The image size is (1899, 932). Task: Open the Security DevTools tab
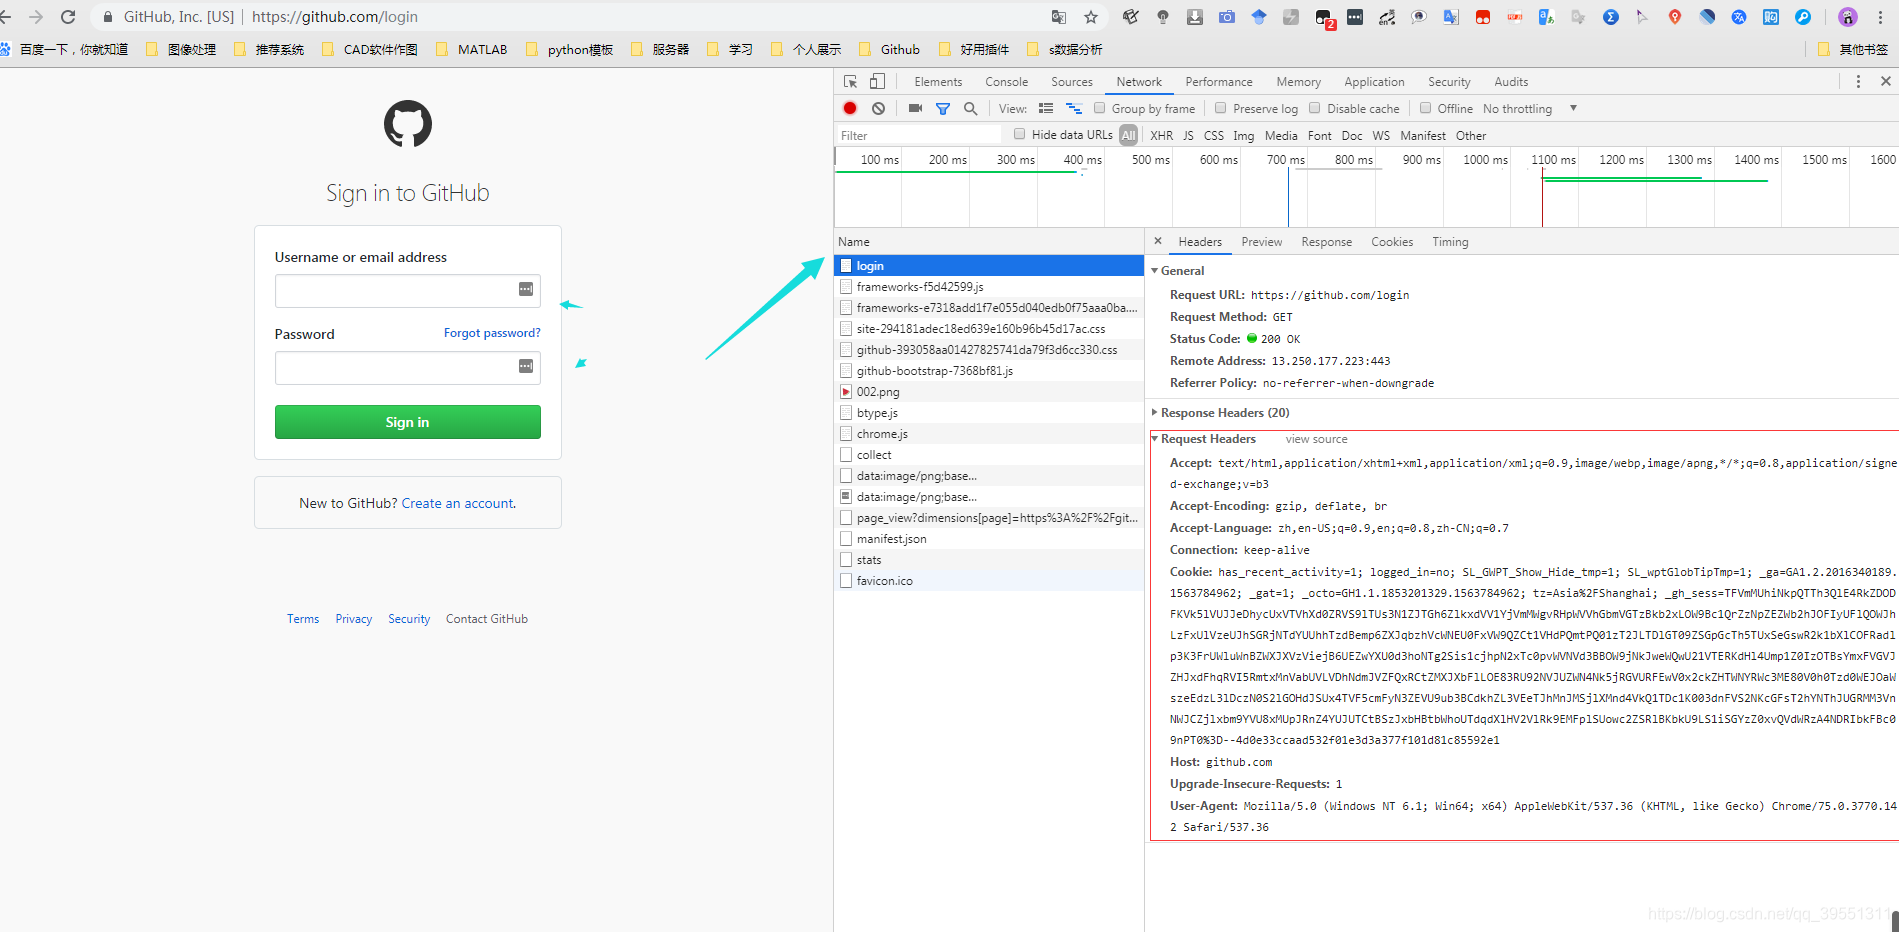(1449, 82)
